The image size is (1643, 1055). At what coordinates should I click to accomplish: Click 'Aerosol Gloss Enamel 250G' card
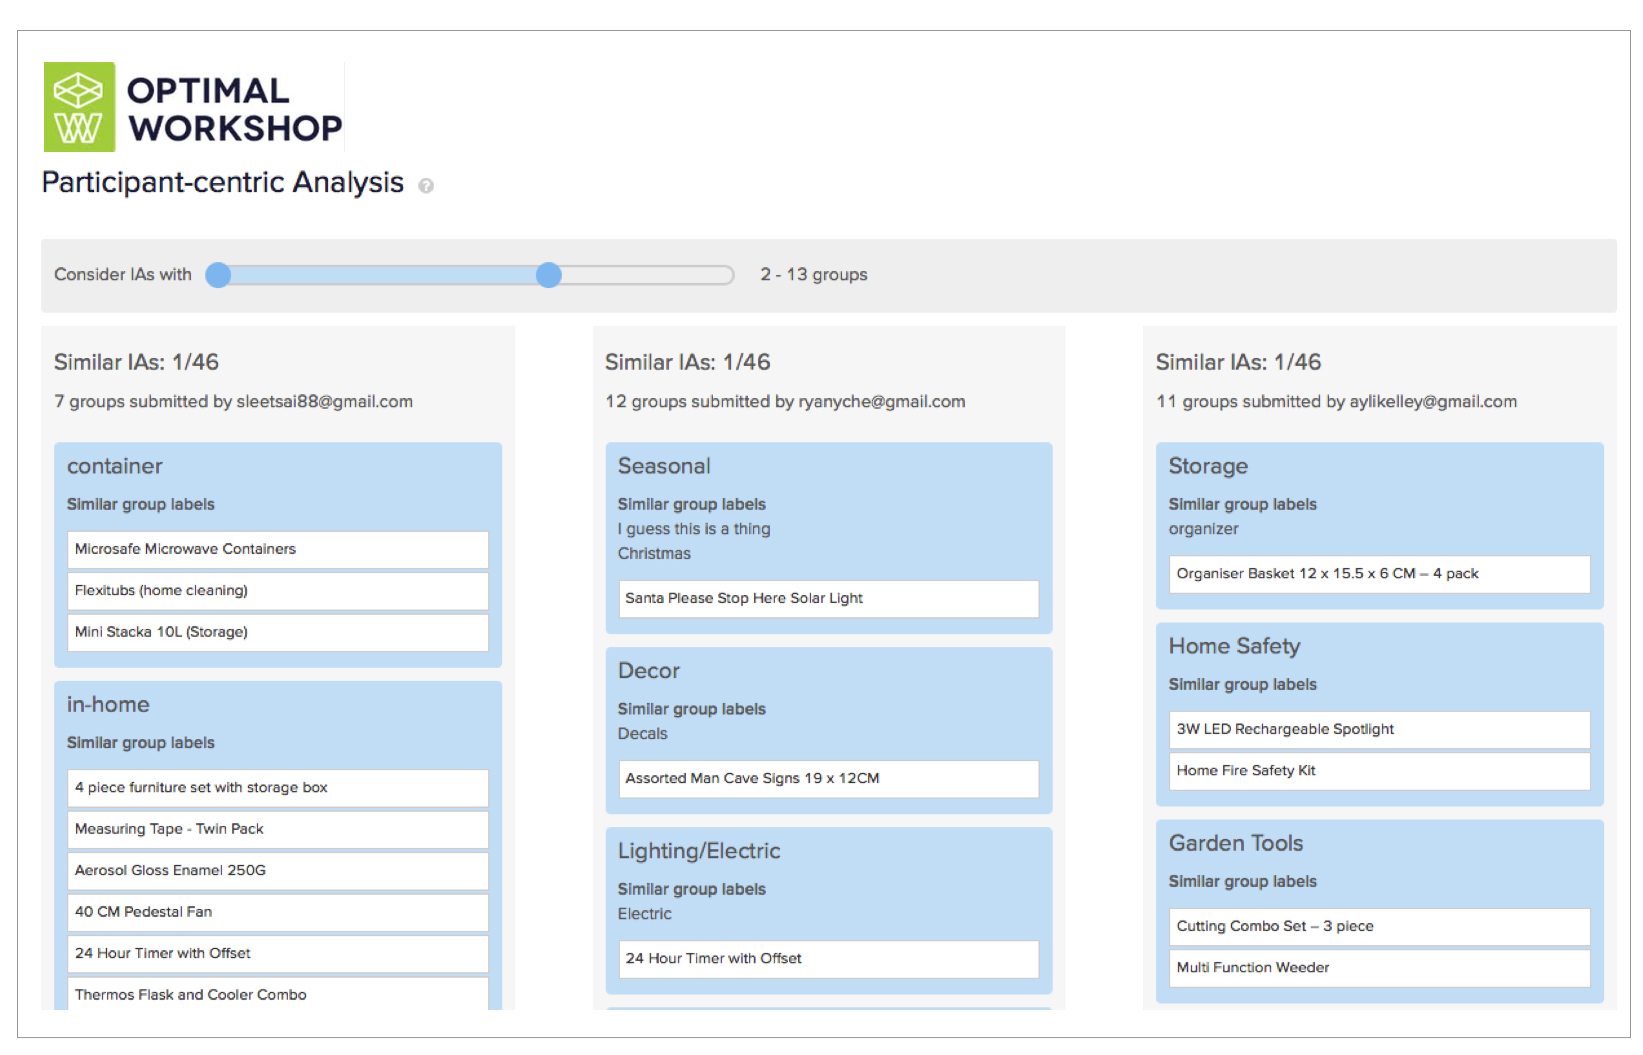278,871
